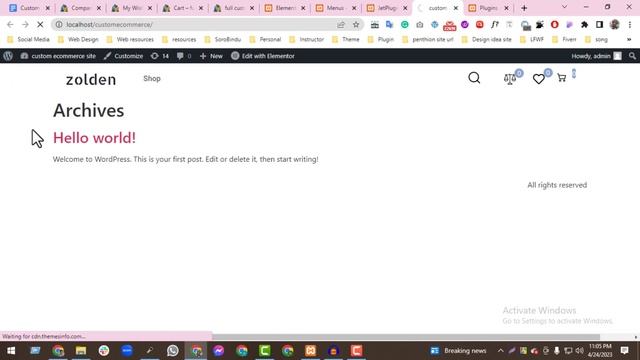Open Messenger from the taskbar
The image size is (640, 360).
click(x=219, y=351)
